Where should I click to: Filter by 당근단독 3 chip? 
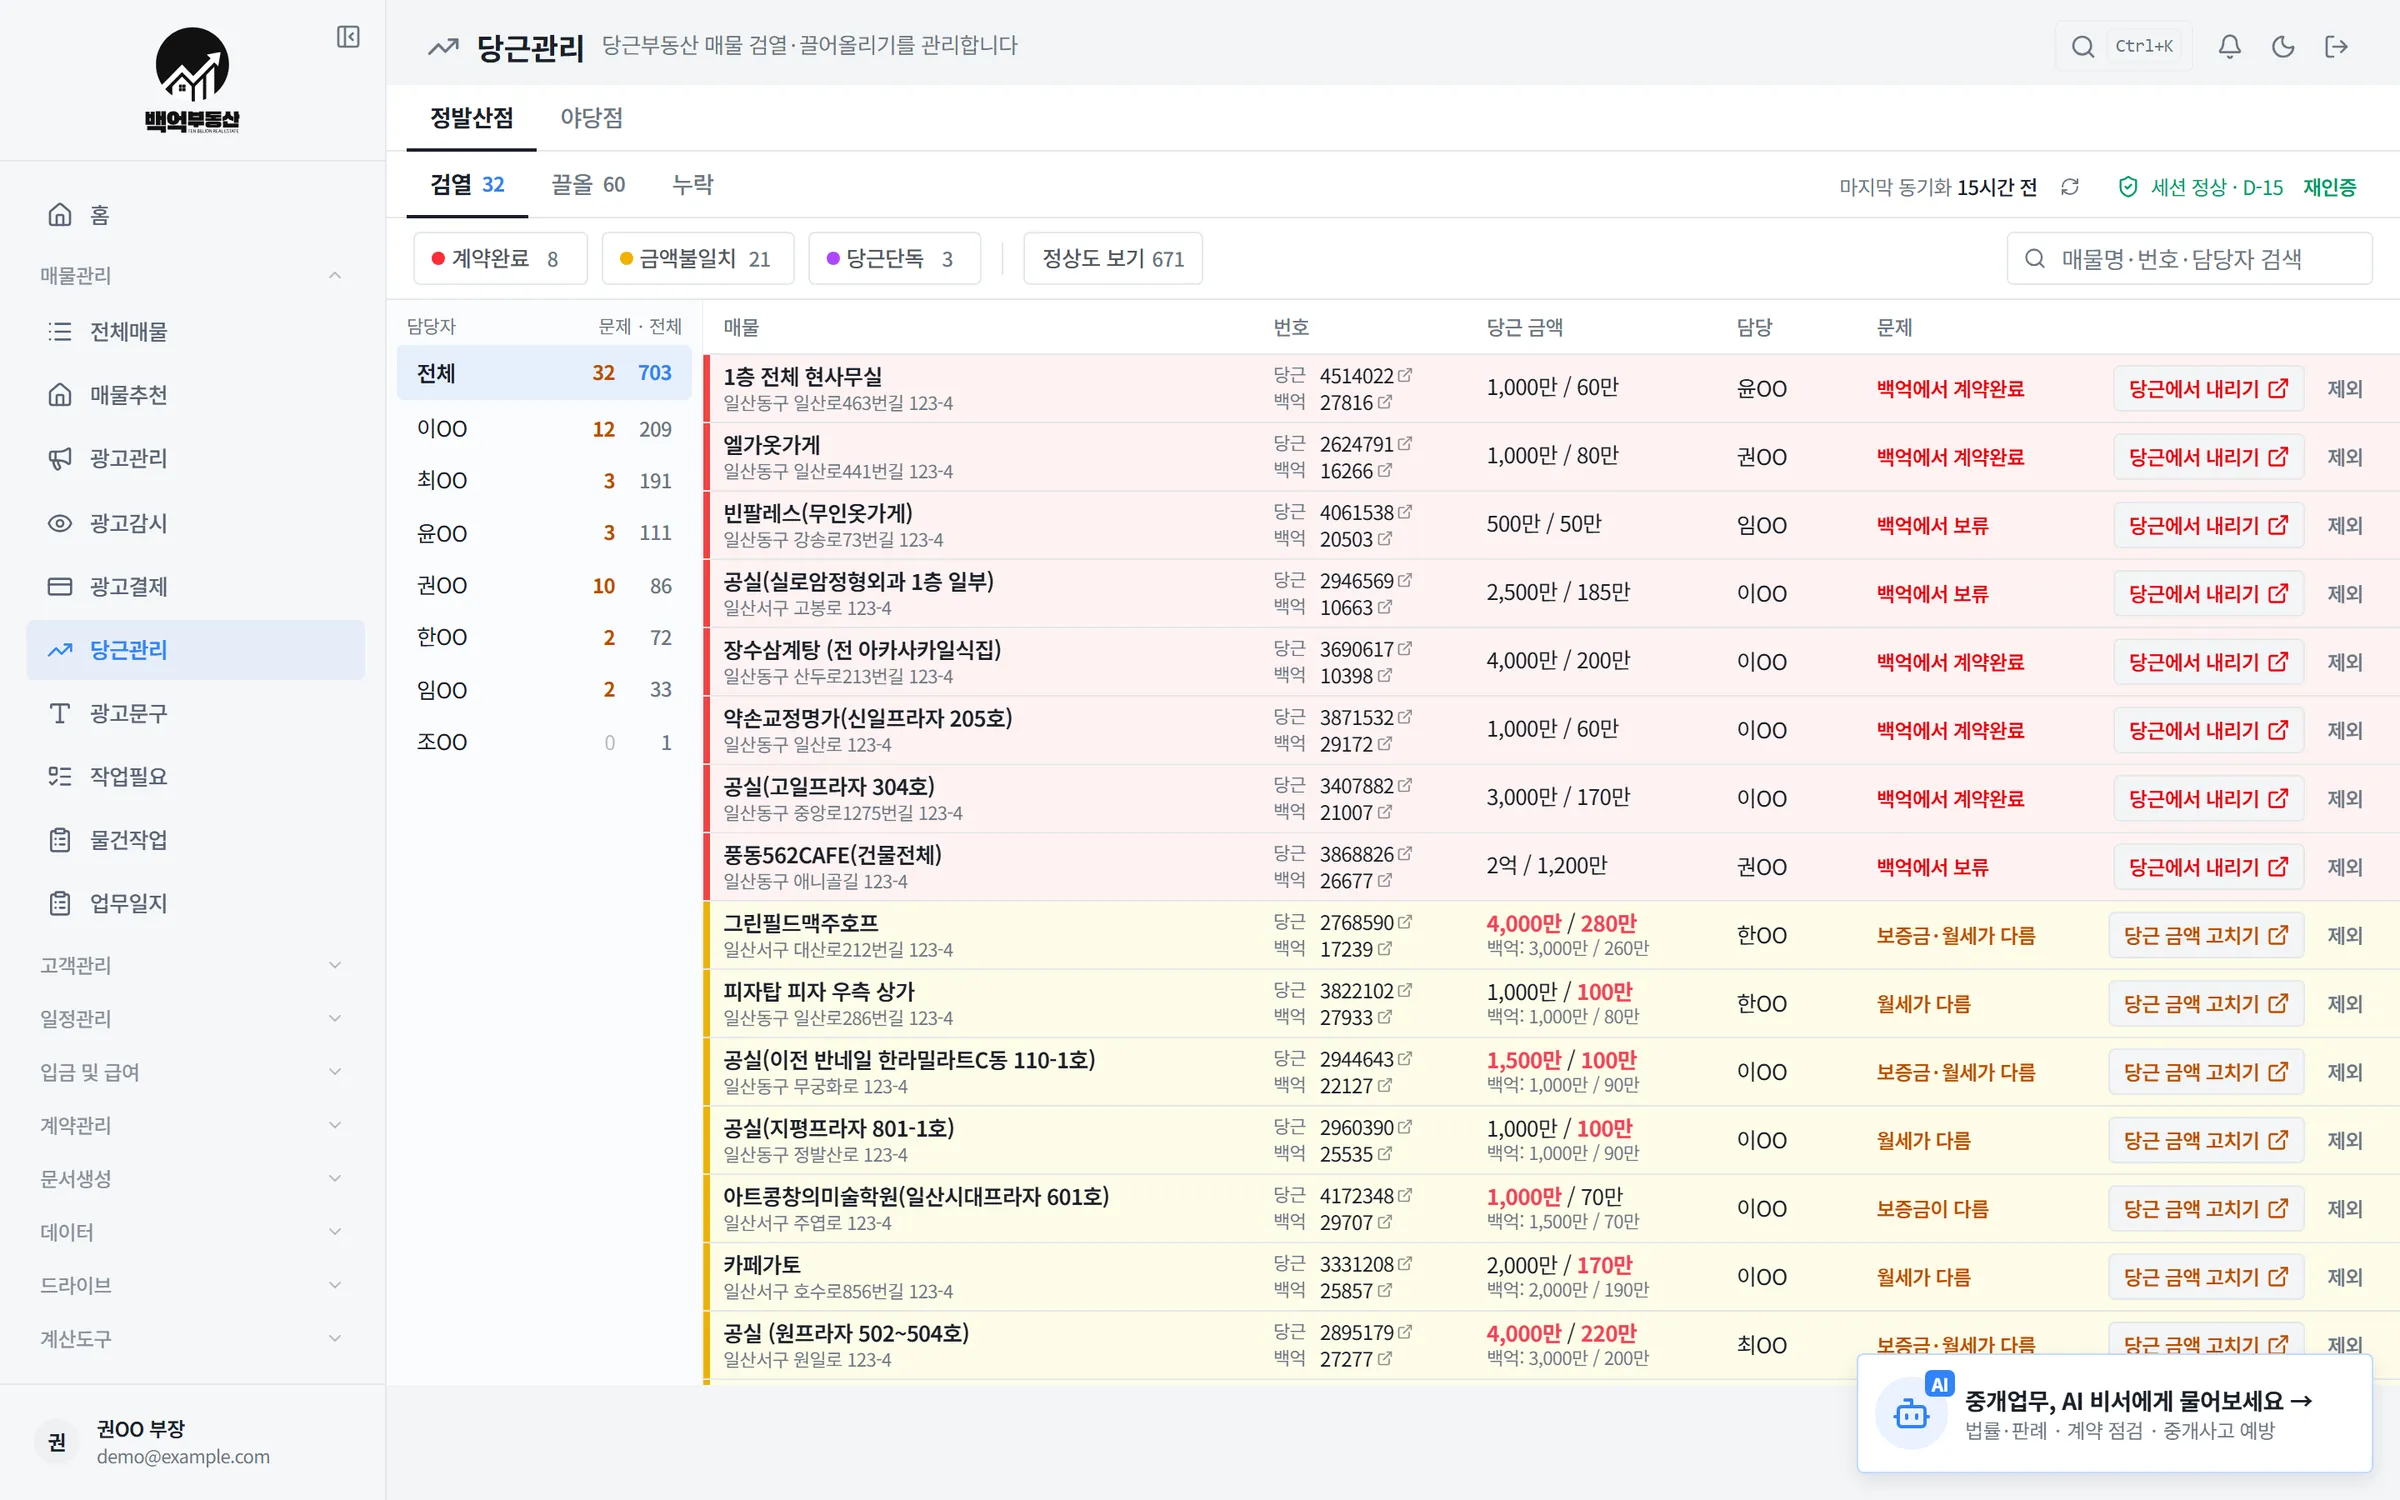coord(894,259)
